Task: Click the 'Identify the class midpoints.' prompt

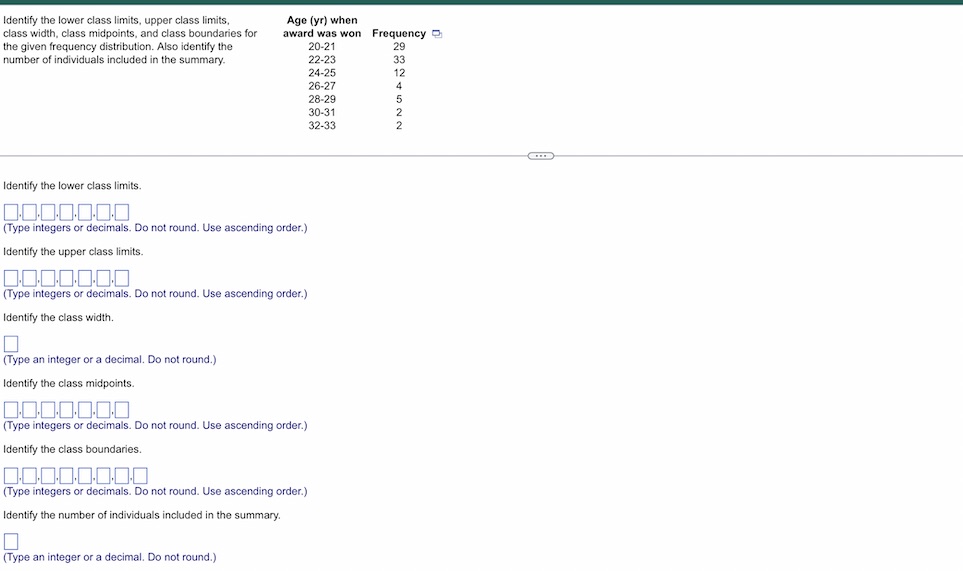Action: [69, 384]
